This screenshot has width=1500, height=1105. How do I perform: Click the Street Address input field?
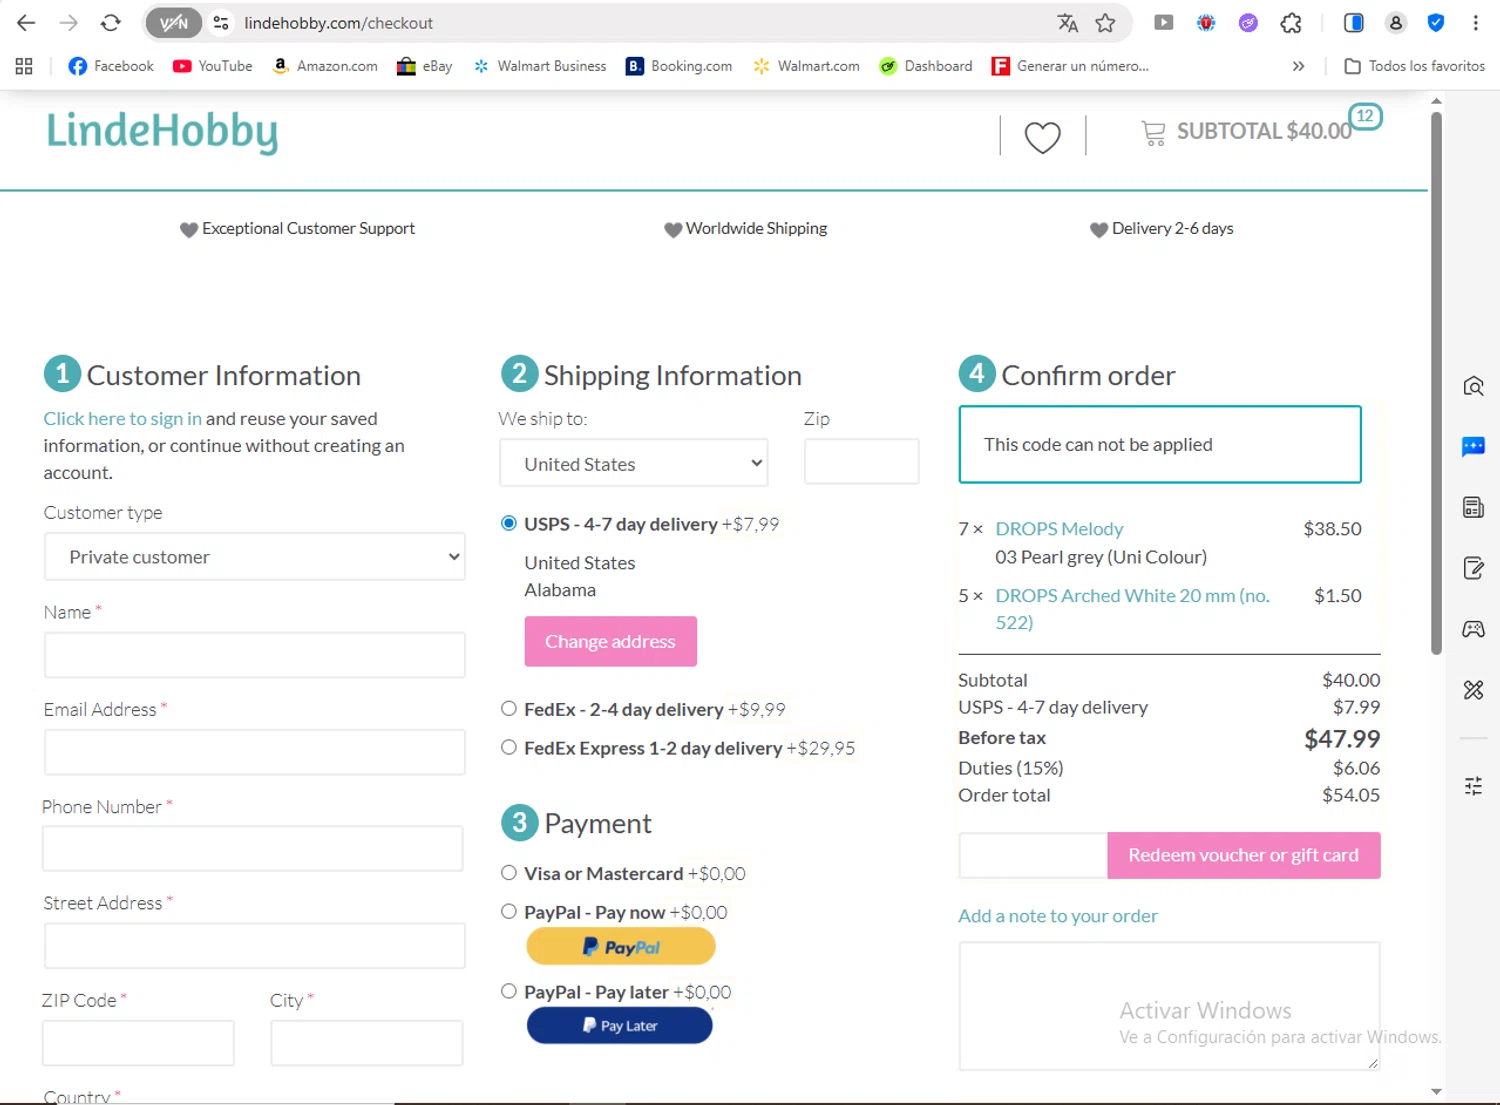pyautogui.click(x=255, y=945)
